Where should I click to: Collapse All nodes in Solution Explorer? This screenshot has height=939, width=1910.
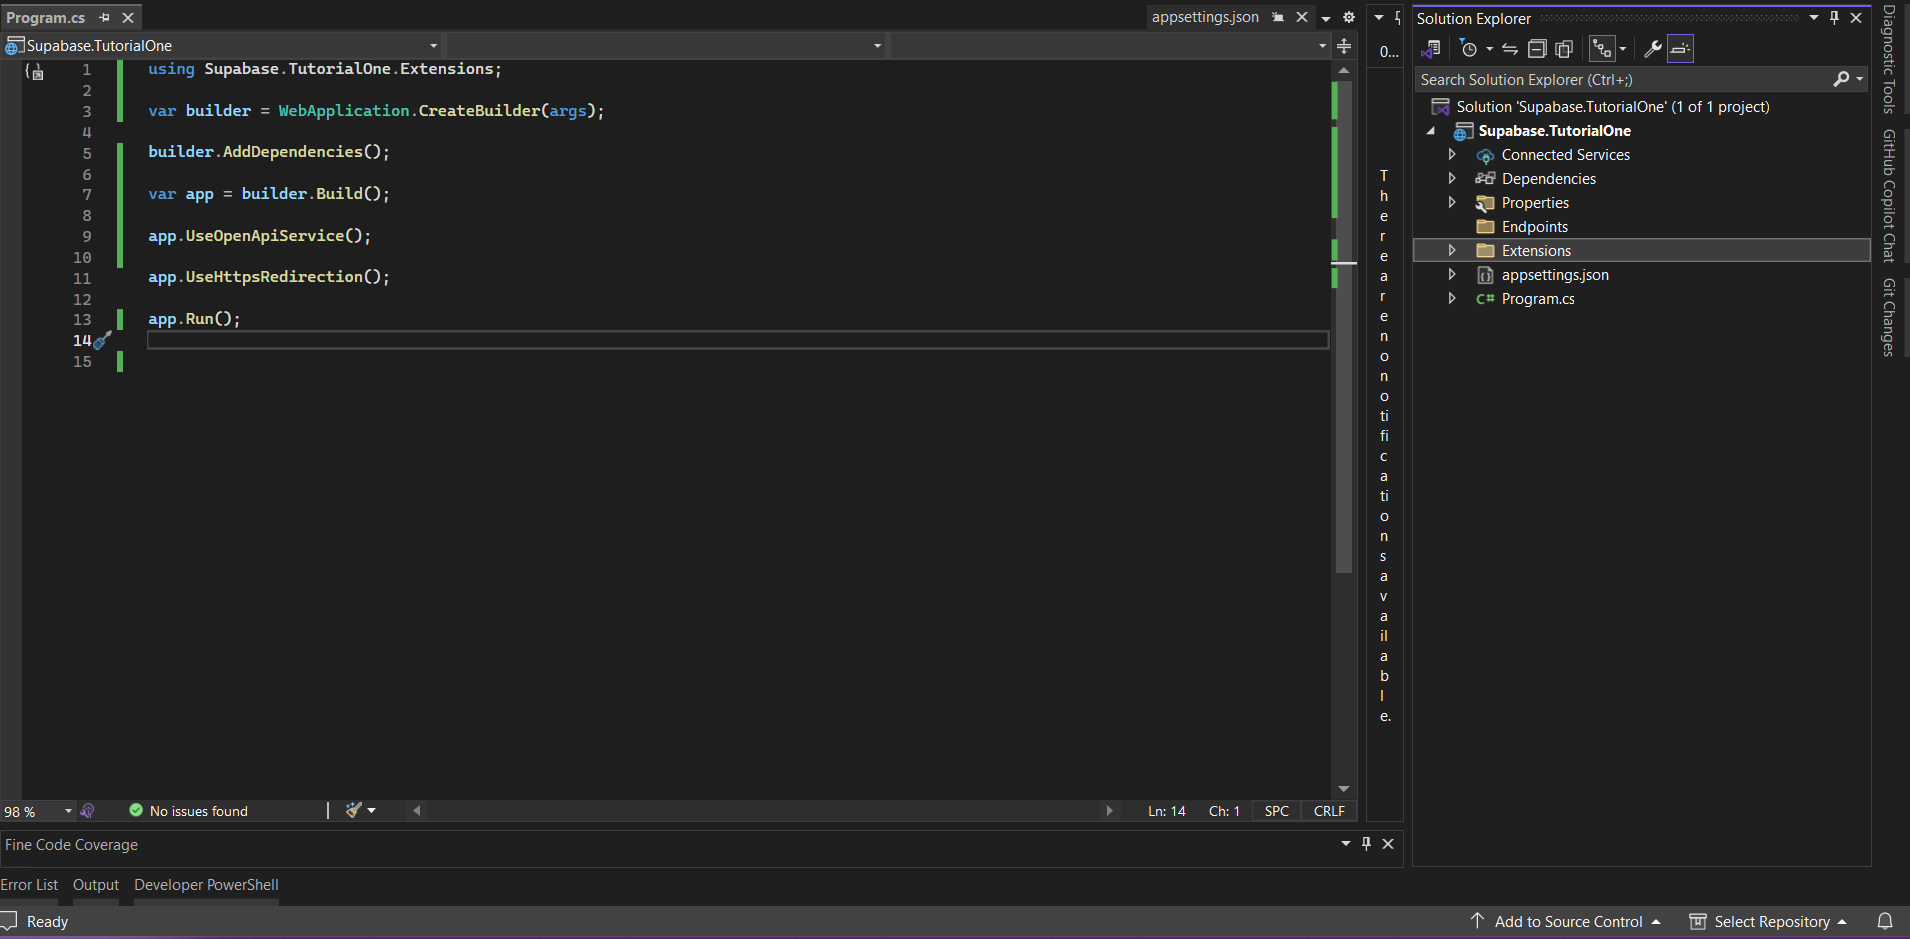(1537, 48)
